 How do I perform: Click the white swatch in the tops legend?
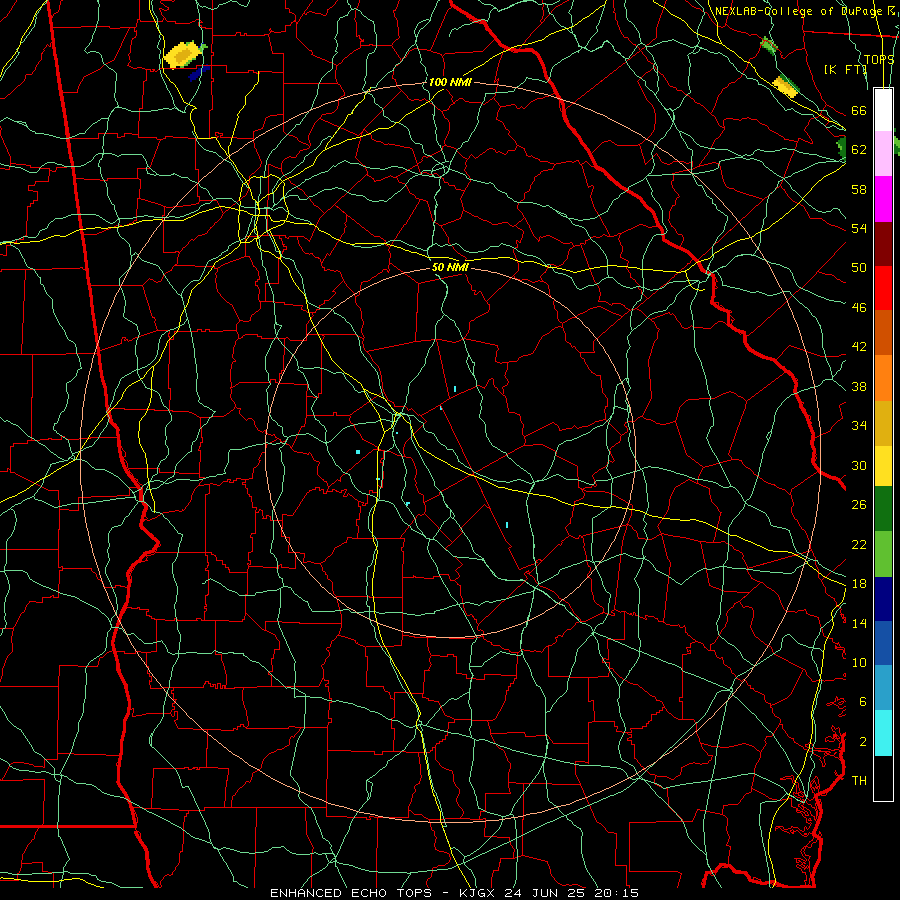(883, 110)
